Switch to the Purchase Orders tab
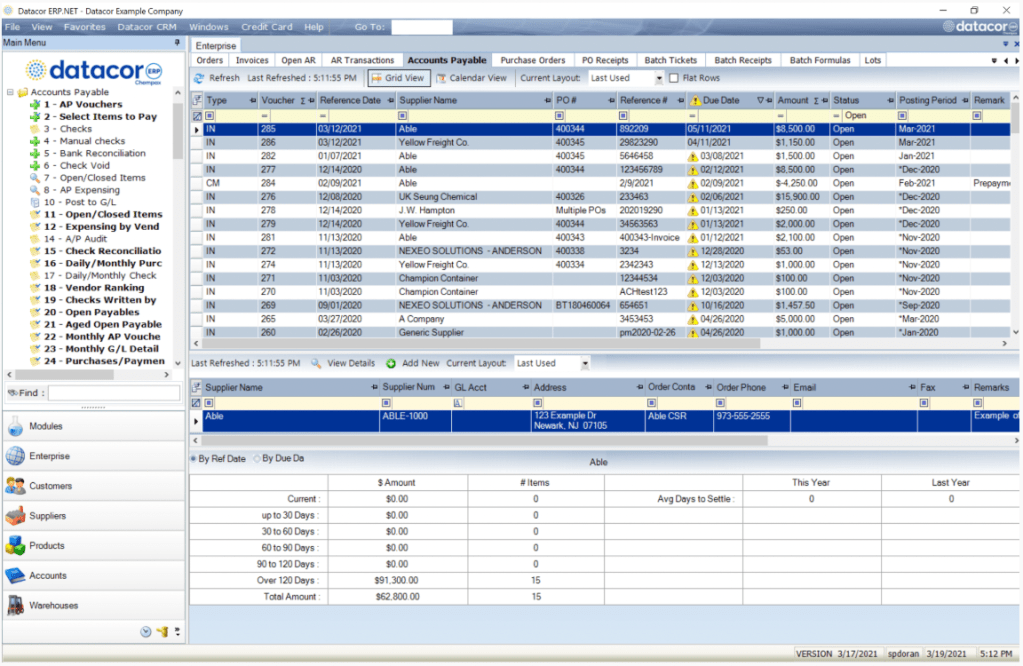This screenshot has width=1023, height=666. click(532, 60)
